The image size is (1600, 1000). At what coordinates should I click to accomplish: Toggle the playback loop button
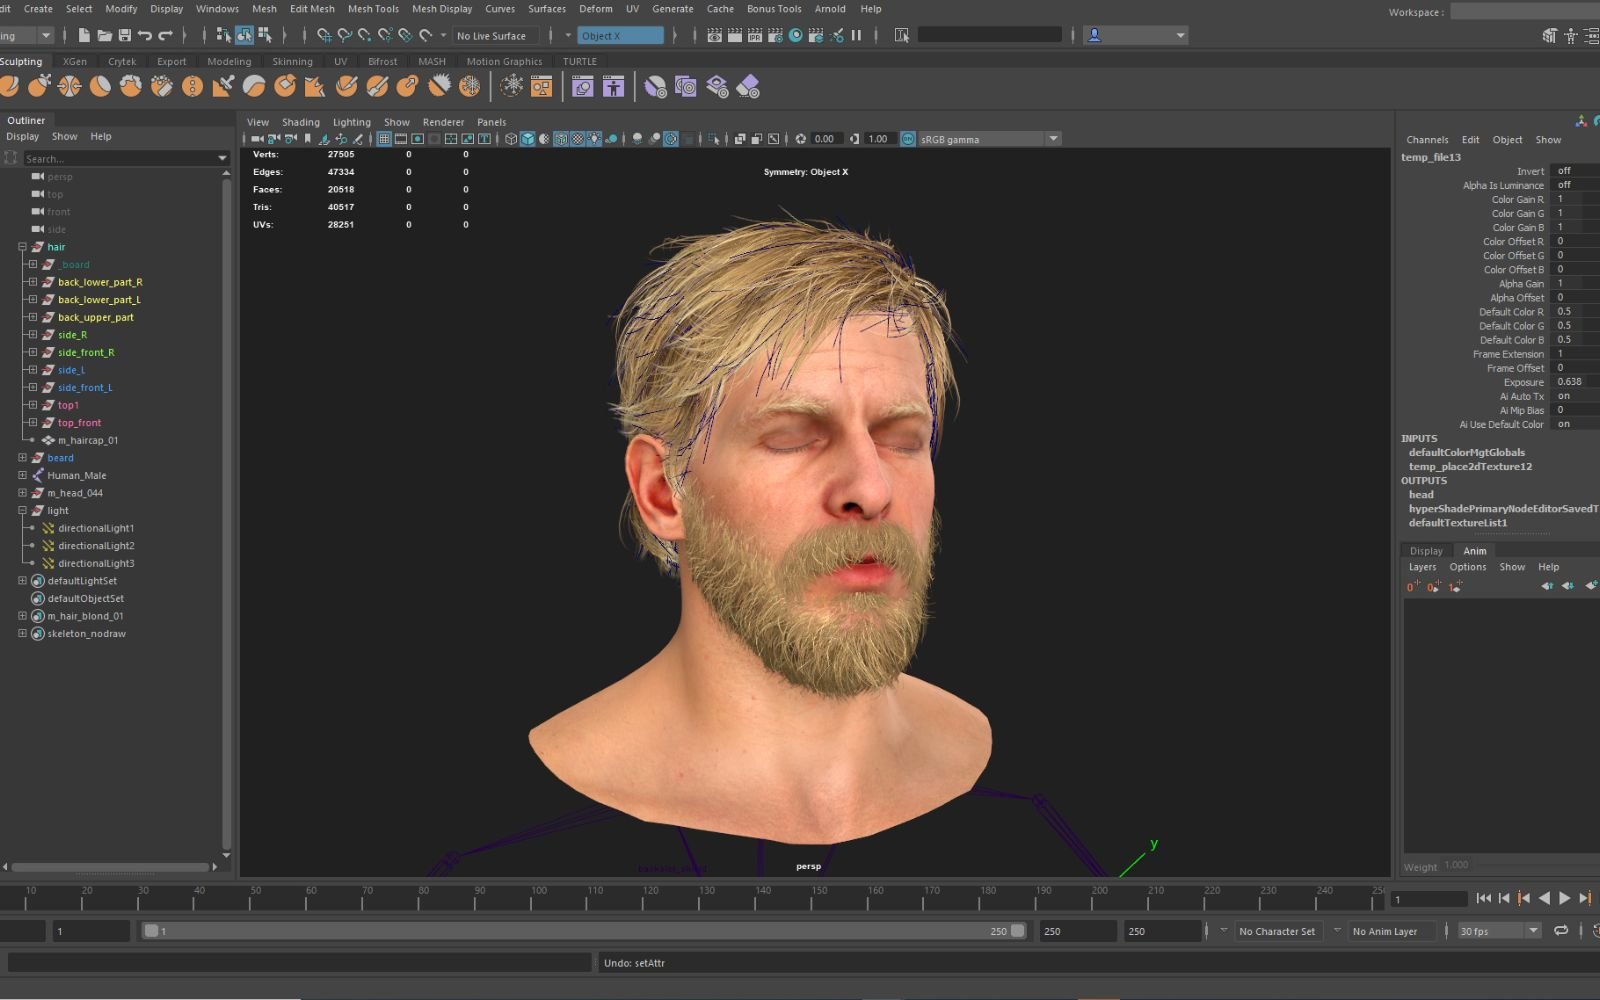[x=1560, y=931]
